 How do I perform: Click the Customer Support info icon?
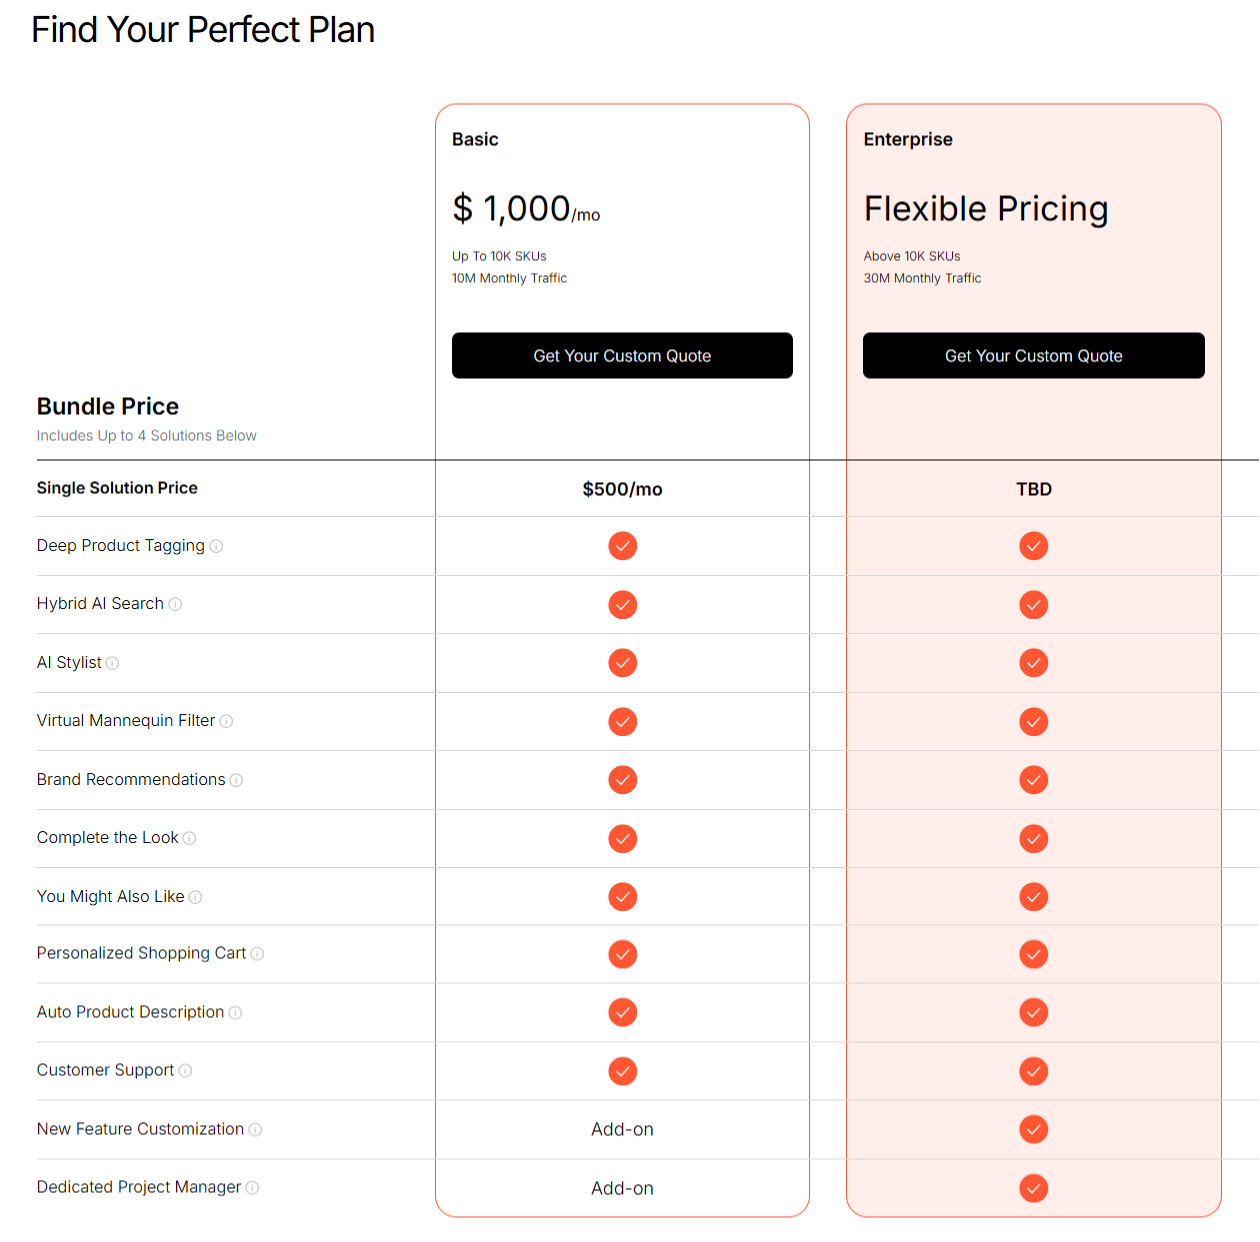coord(185,1071)
